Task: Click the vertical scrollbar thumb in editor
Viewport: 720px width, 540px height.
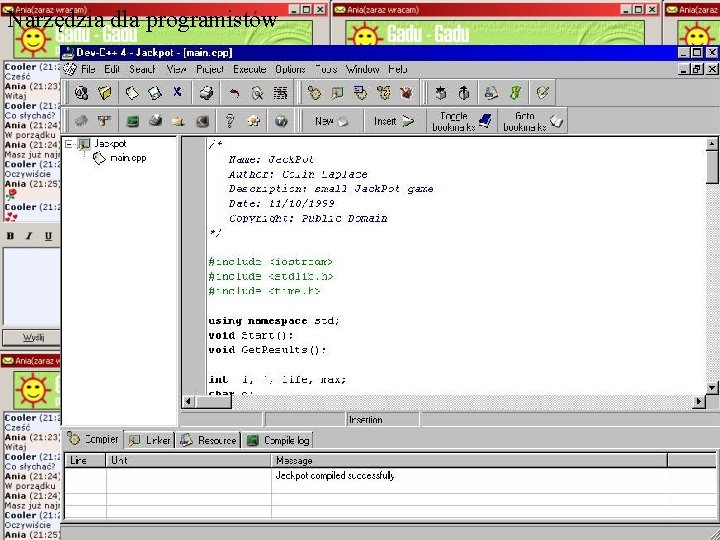Action: click(x=712, y=168)
